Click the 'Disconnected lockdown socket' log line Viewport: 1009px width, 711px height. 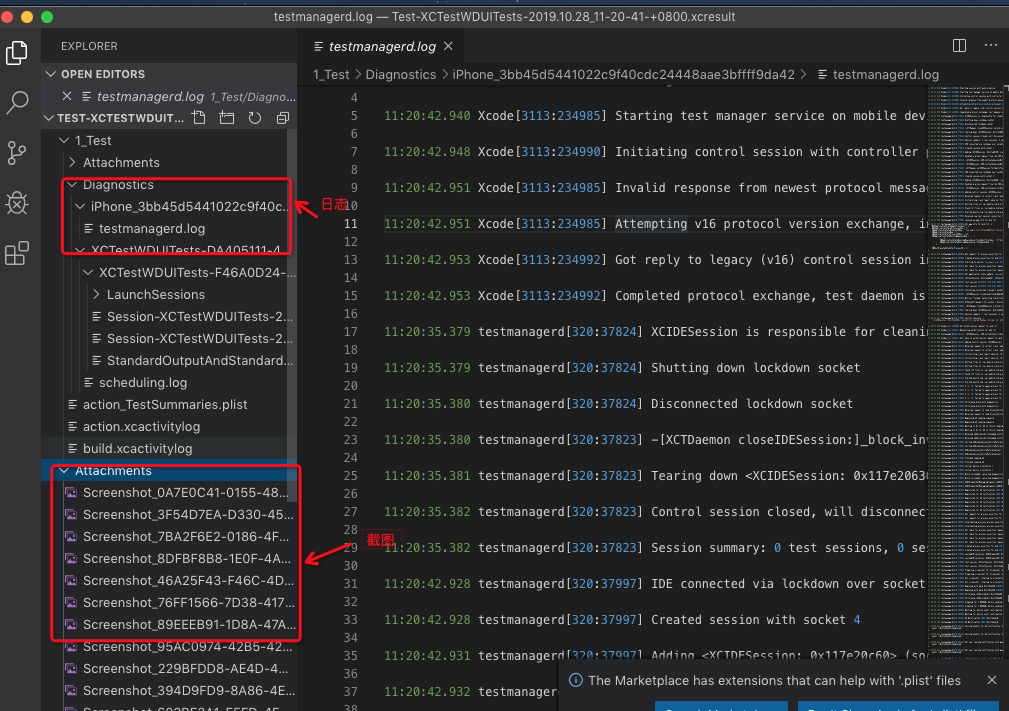pyautogui.click(x=752, y=404)
